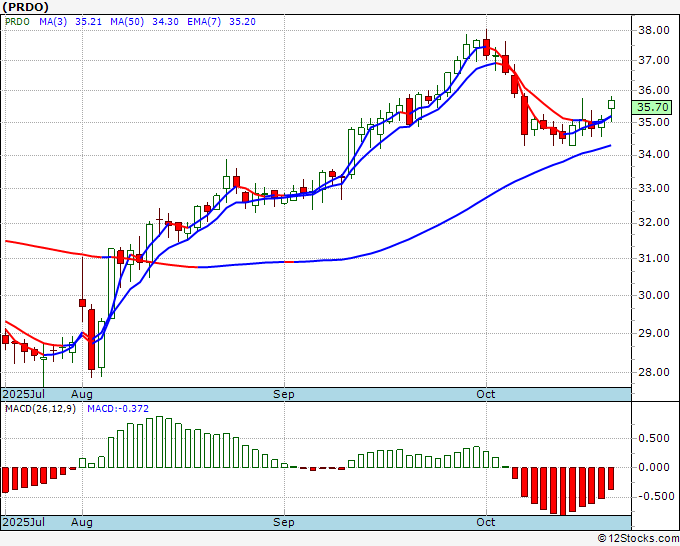Image resolution: width=680 pixels, height=546 pixels.
Task: Click the tall red candlestick in early August
Action: (92, 339)
